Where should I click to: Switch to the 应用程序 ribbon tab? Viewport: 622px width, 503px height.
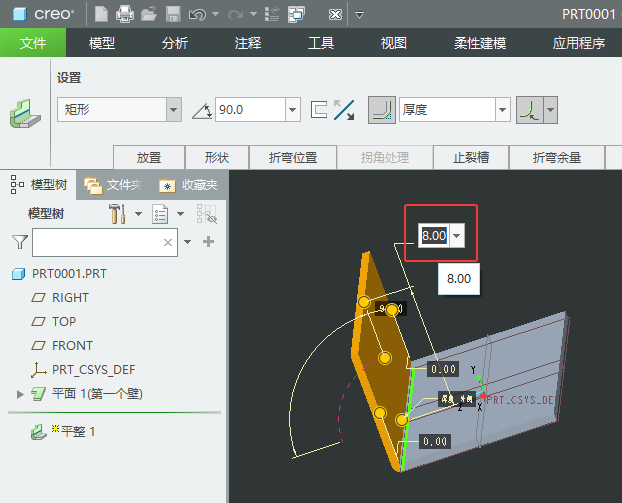coord(578,43)
